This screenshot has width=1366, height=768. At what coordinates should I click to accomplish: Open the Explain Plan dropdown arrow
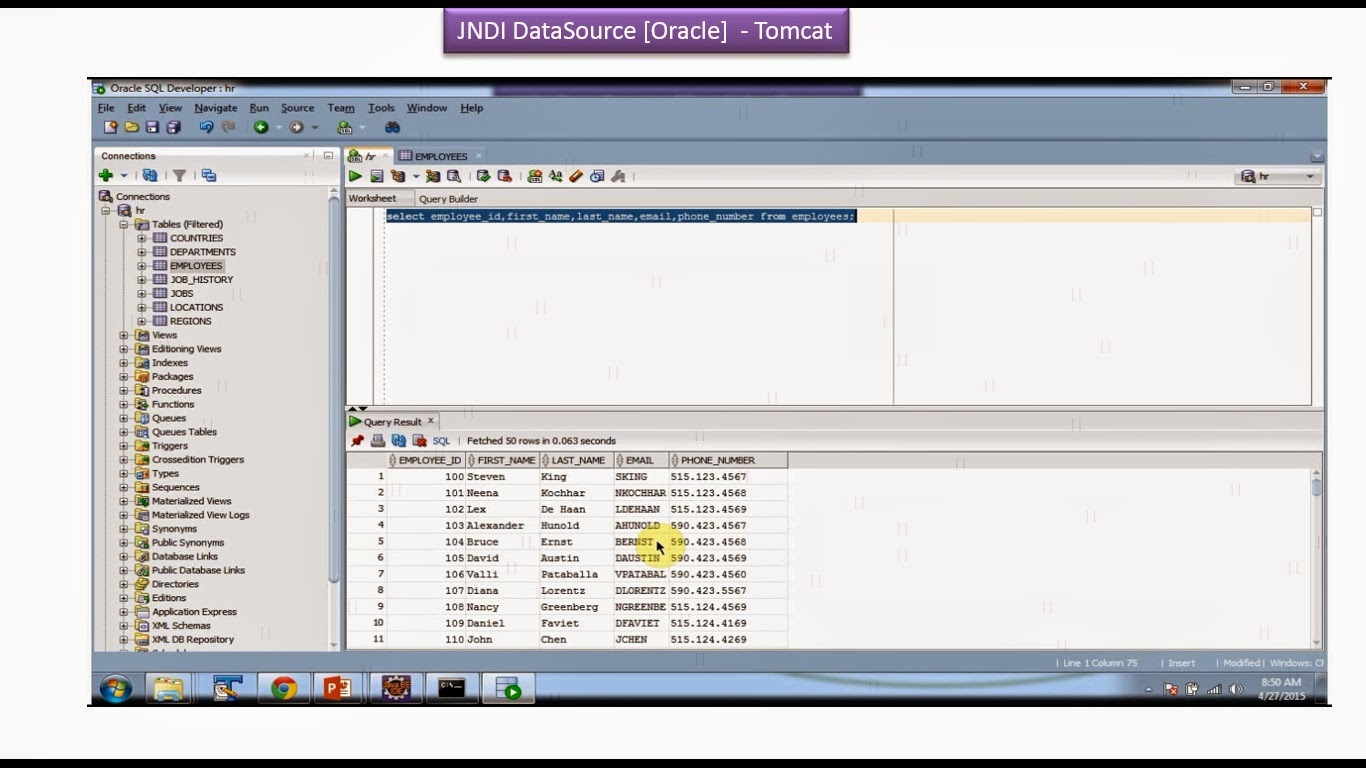pos(416,177)
